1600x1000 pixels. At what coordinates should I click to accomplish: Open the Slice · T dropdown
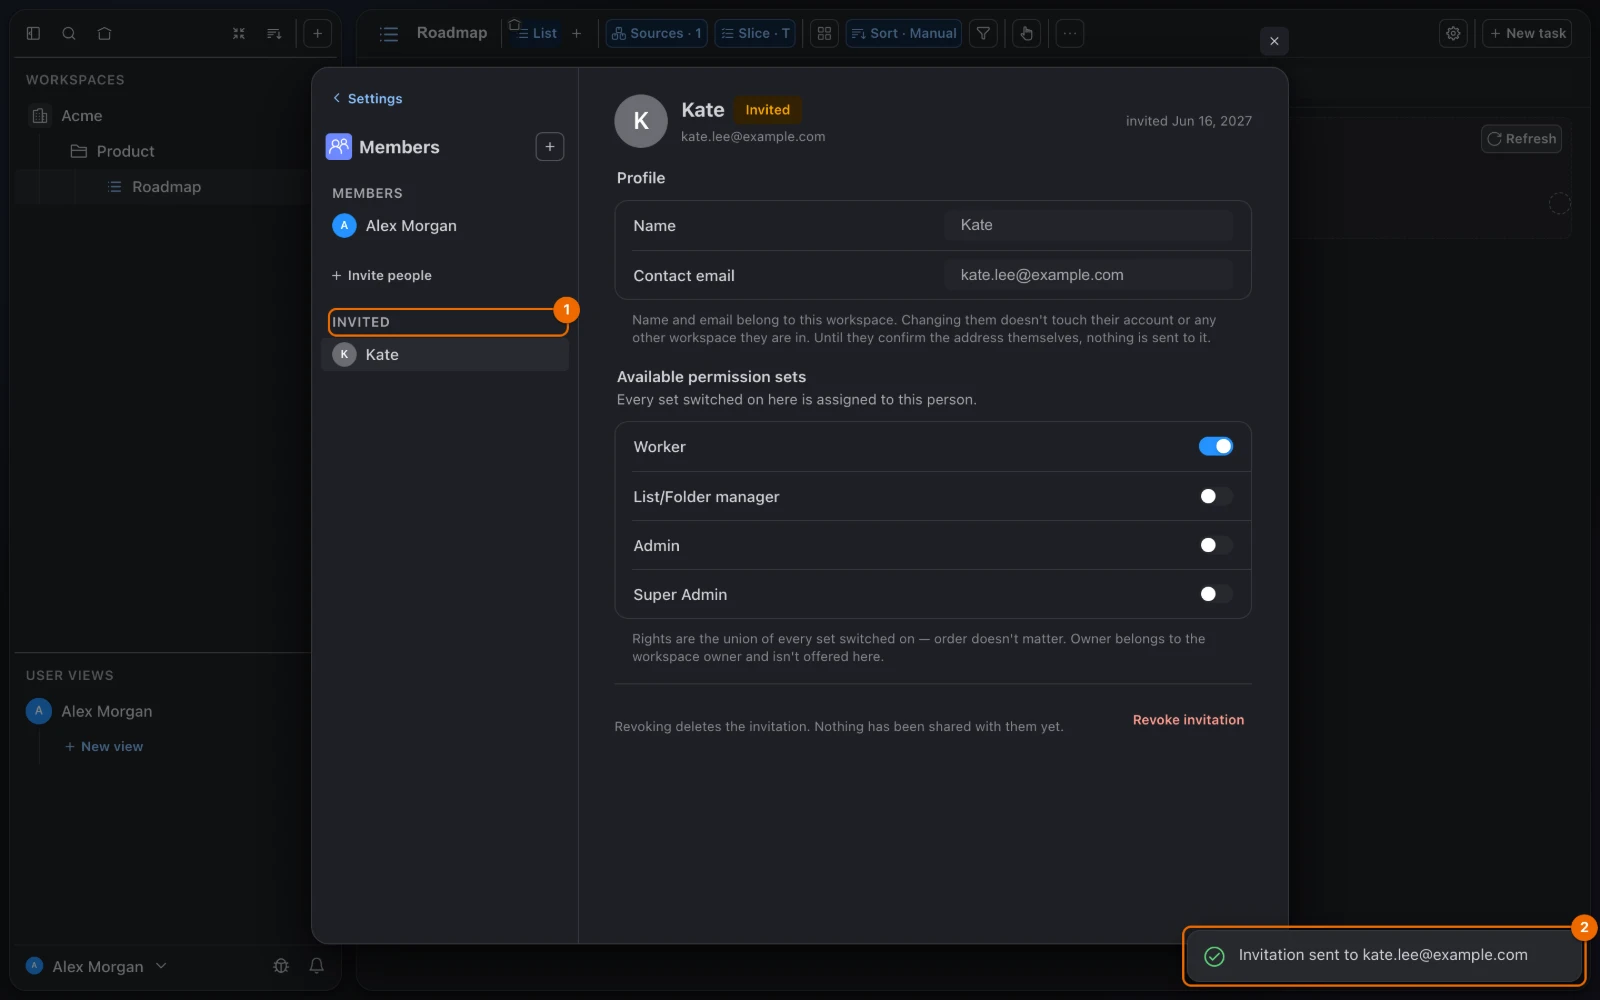(755, 33)
